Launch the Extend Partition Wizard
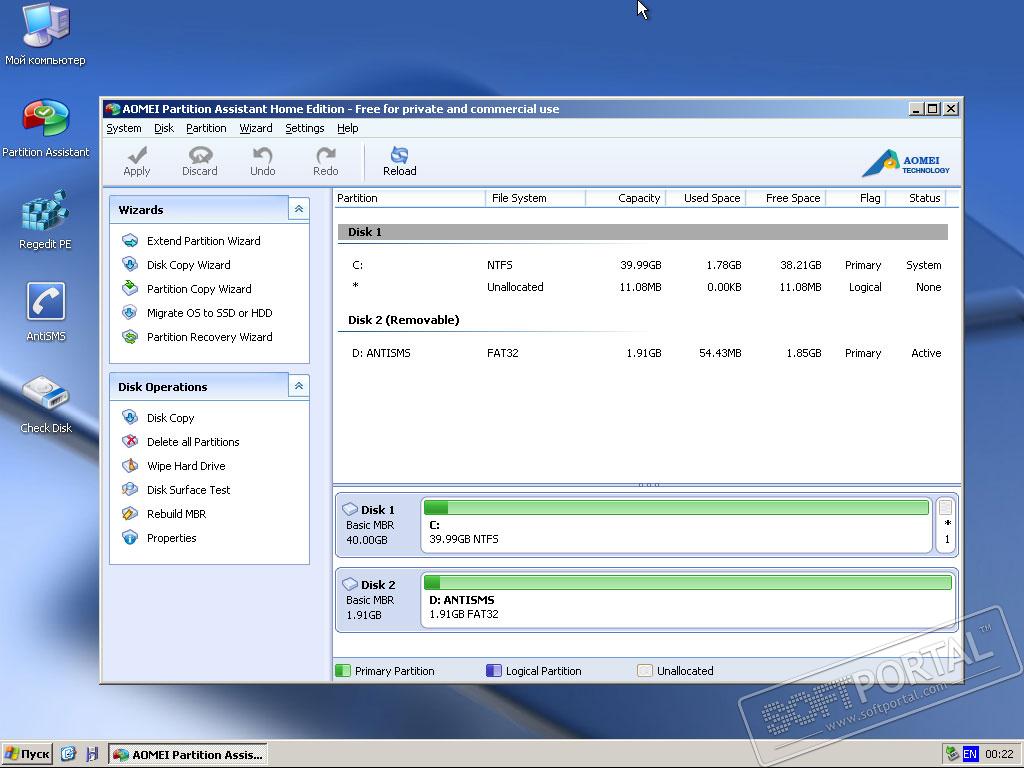 click(203, 241)
